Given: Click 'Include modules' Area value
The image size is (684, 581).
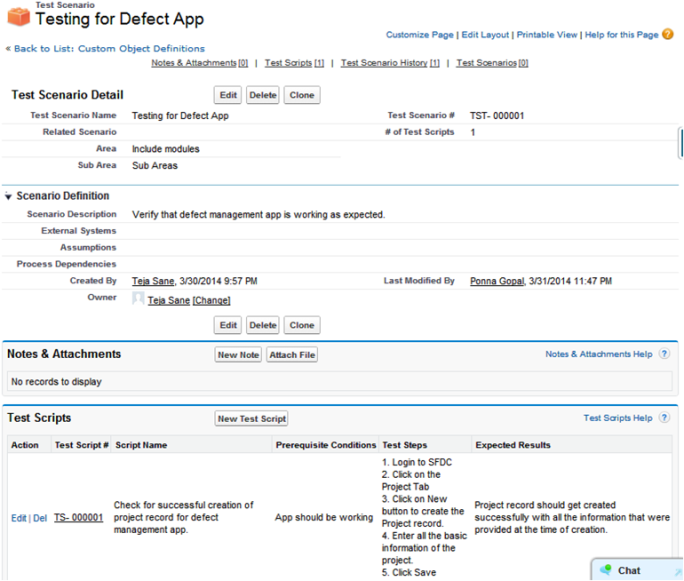Looking at the screenshot, I should click(166, 149).
